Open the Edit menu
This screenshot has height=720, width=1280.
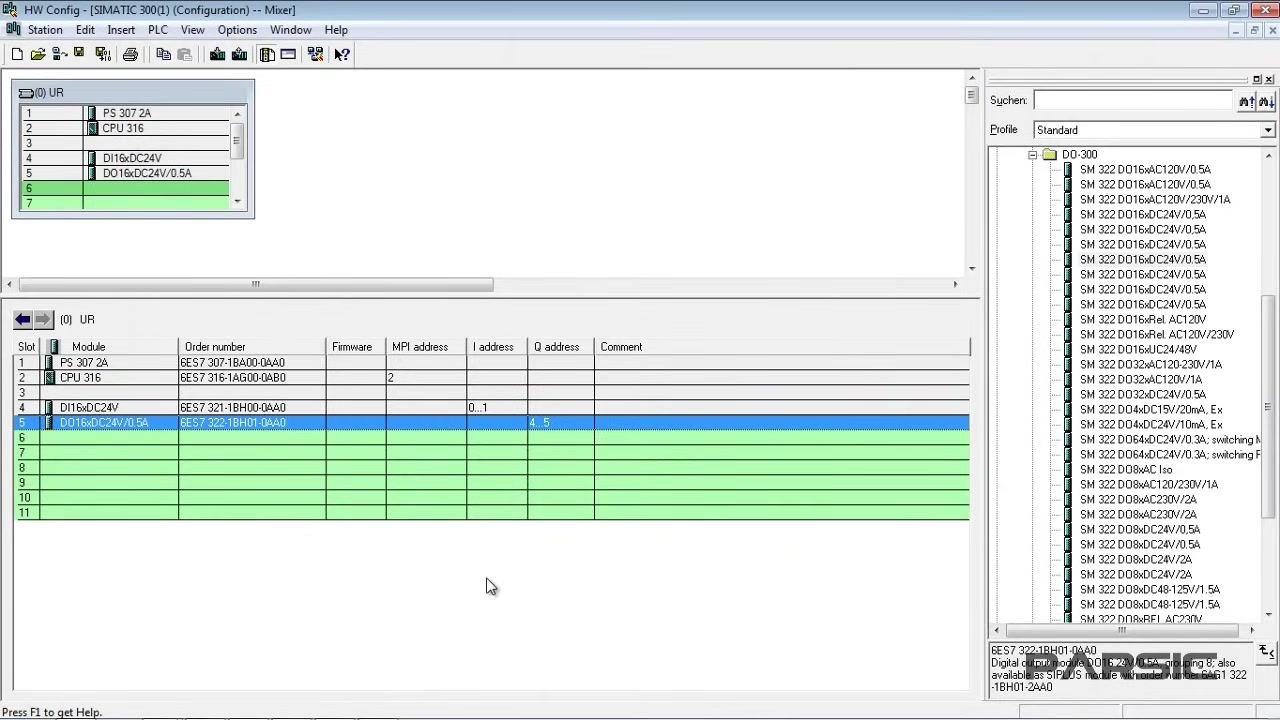pos(85,30)
